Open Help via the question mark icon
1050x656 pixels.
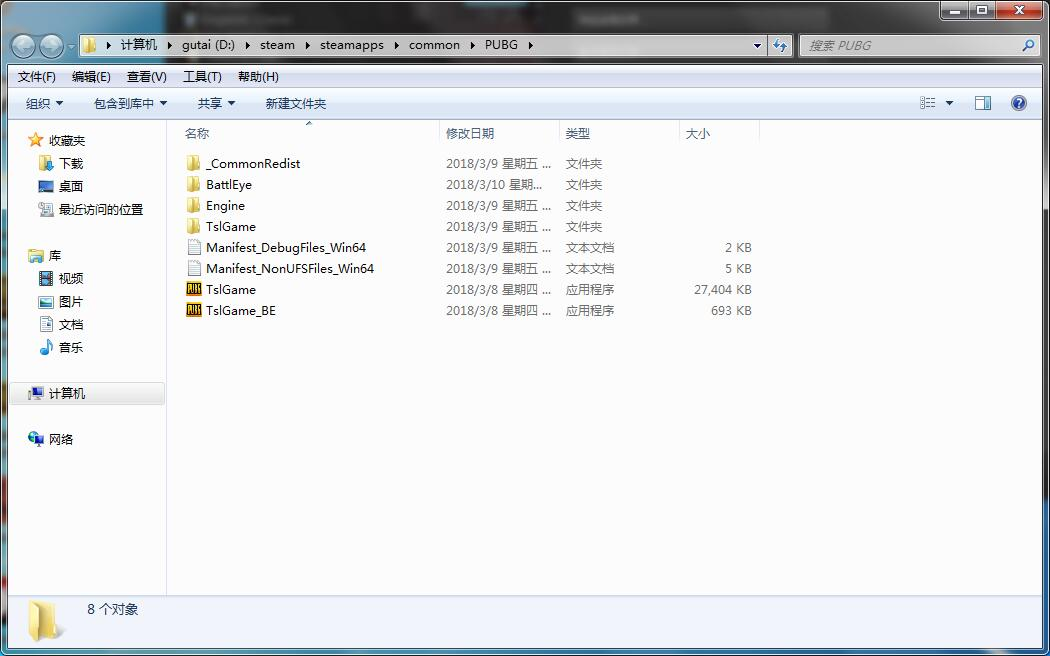1019,103
